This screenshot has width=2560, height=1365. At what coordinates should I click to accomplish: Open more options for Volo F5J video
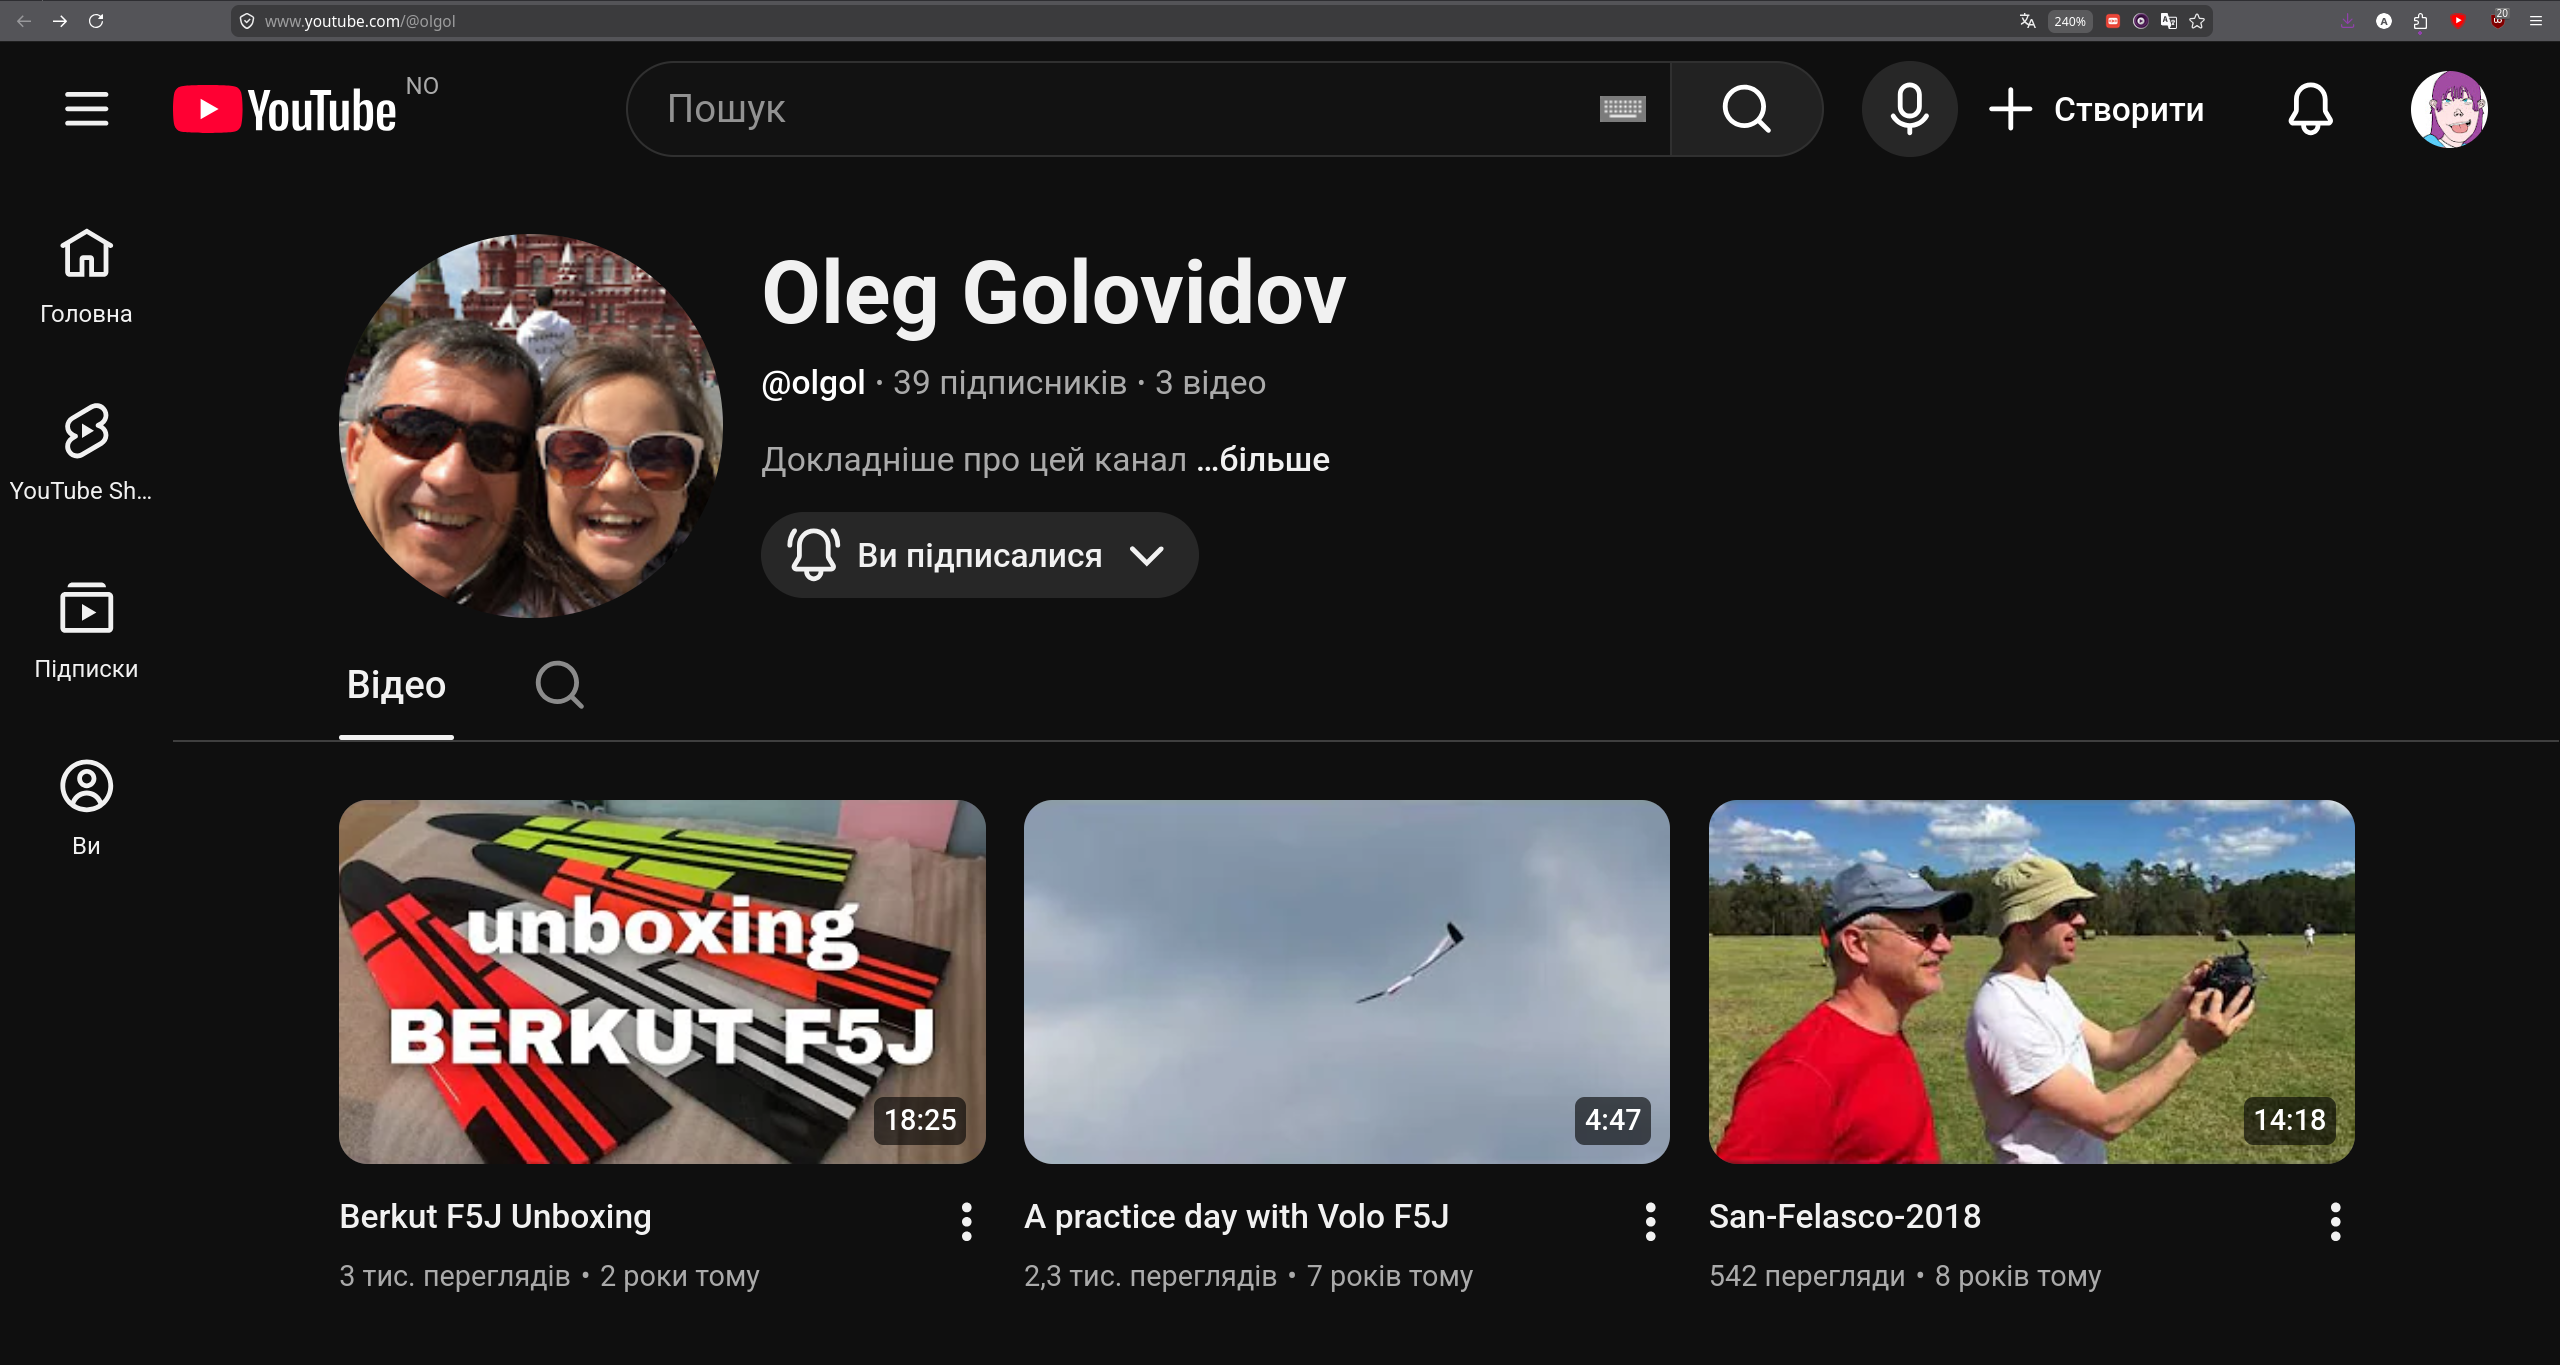(1650, 1221)
